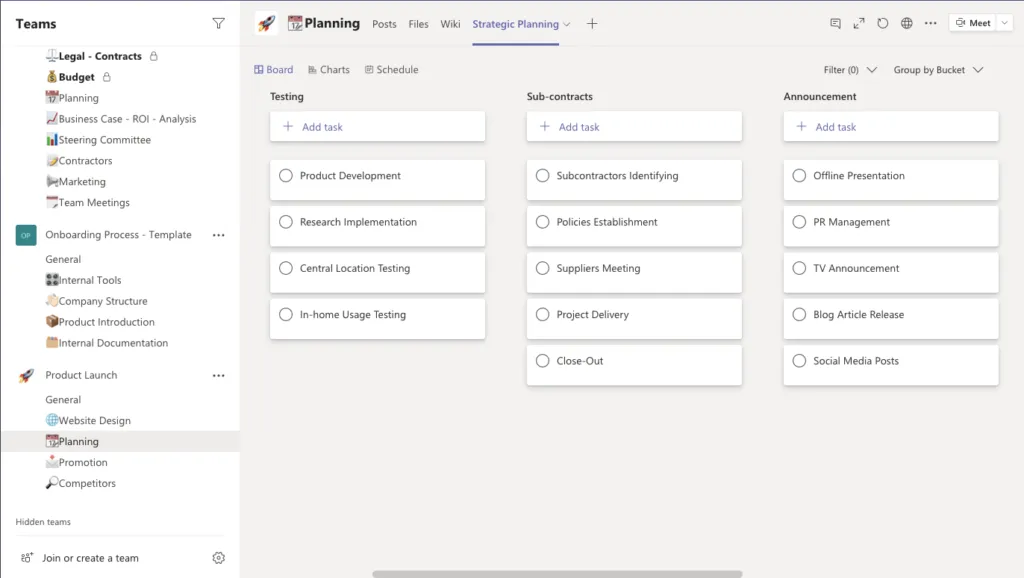Open the conversation icon in top toolbar
Image resolution: width=1024 pixels, height=578 pixels.
click(x=835, y=24)
